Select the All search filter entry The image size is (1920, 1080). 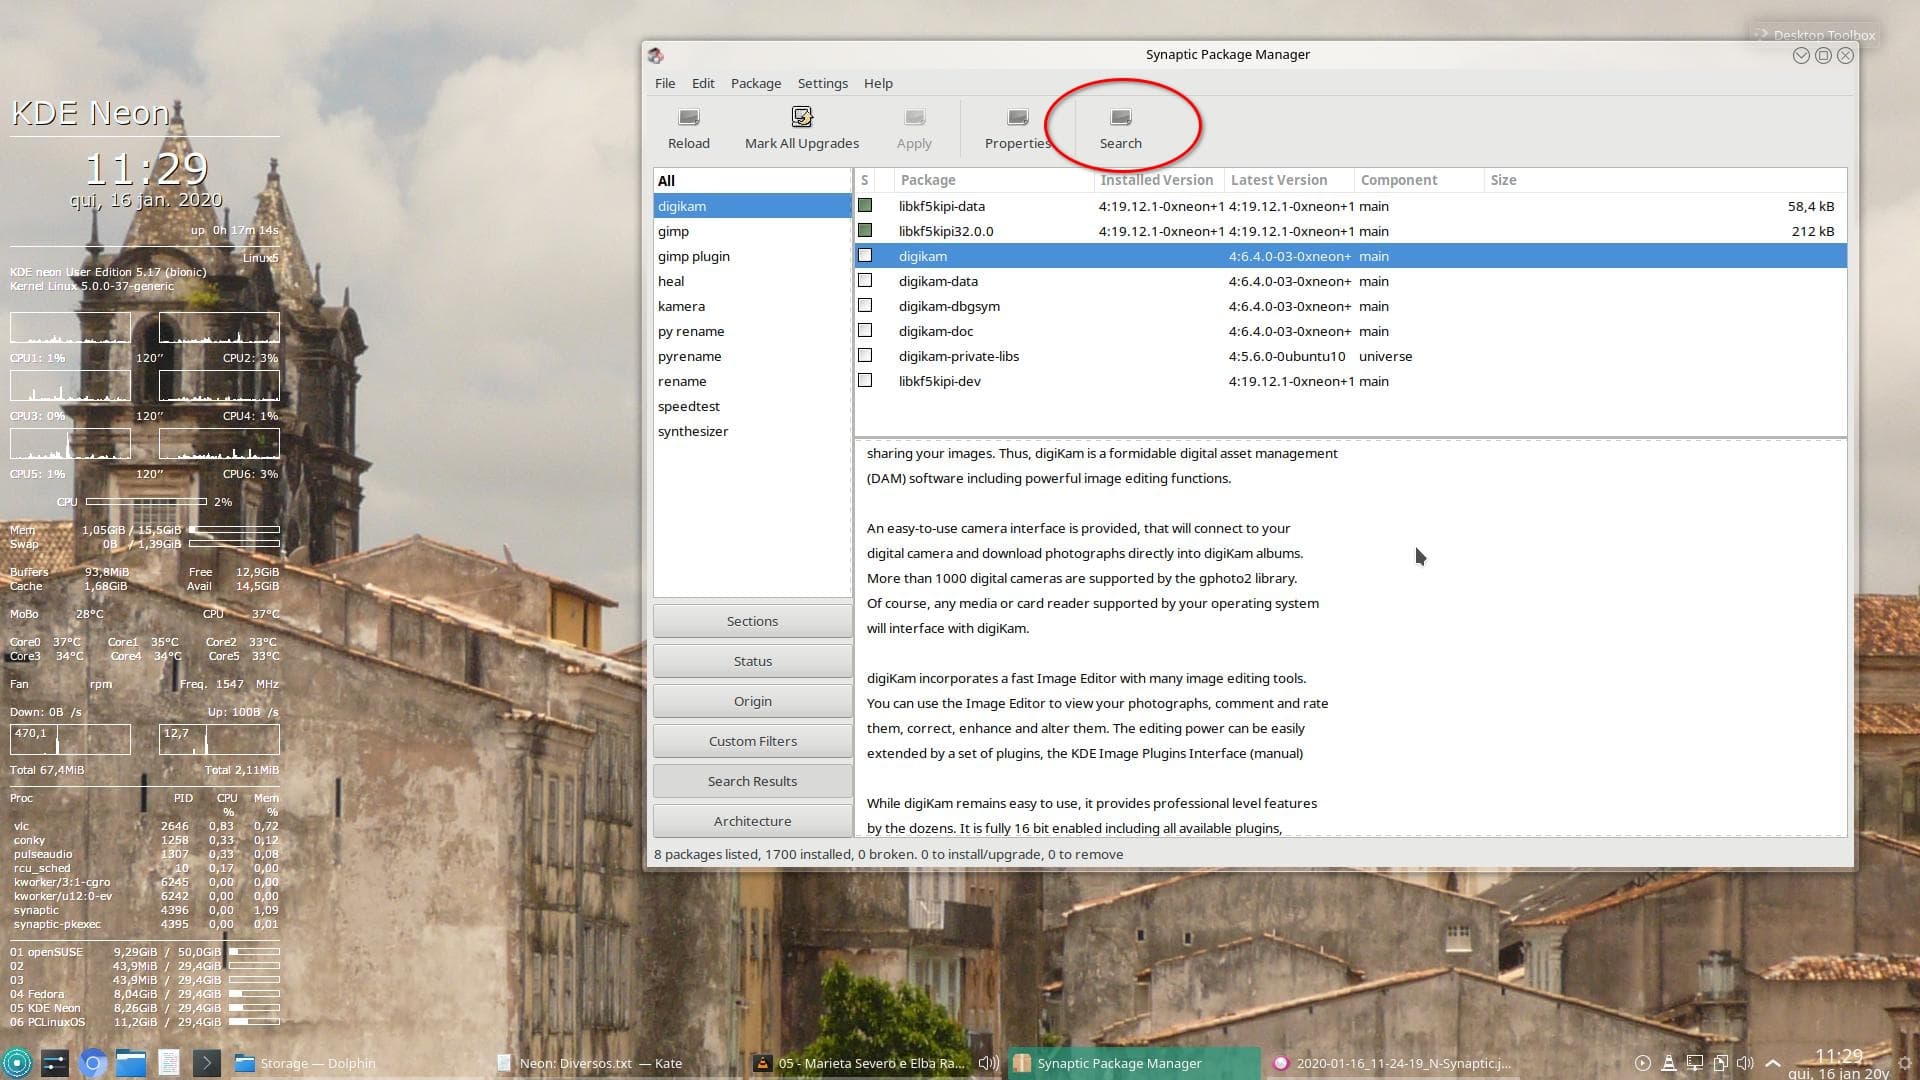click(x=752, y=181)
